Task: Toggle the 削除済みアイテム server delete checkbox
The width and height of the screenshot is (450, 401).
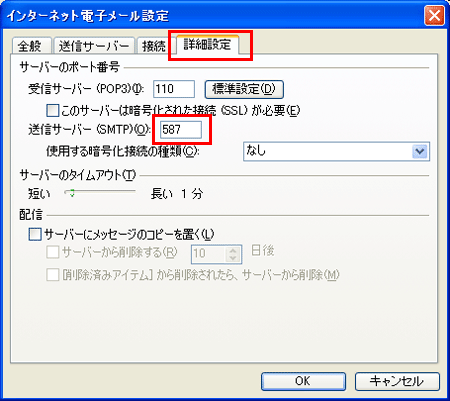Action: click(x=53, y=275)
